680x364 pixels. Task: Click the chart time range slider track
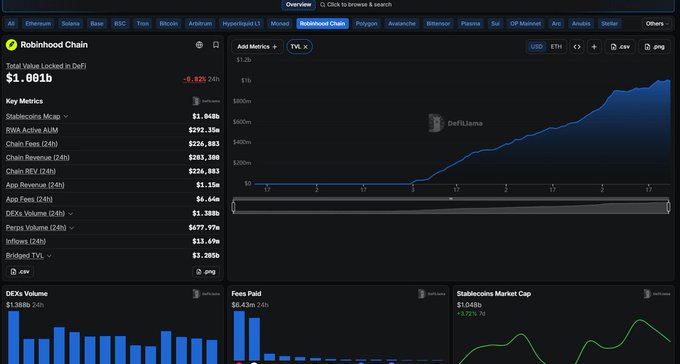[451, 207]
